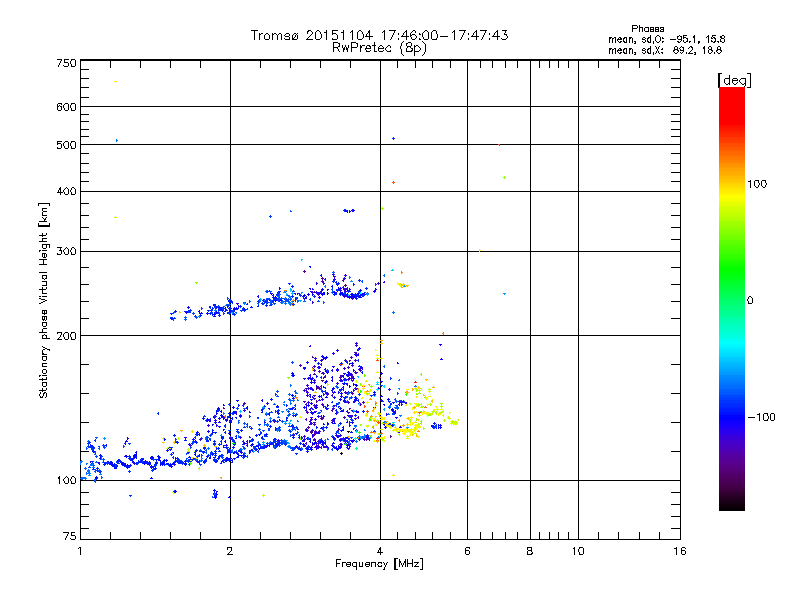Screen dimensions: 800x600
Task: Click the y-axis tick label '300'
Action: tap(66, 251)
